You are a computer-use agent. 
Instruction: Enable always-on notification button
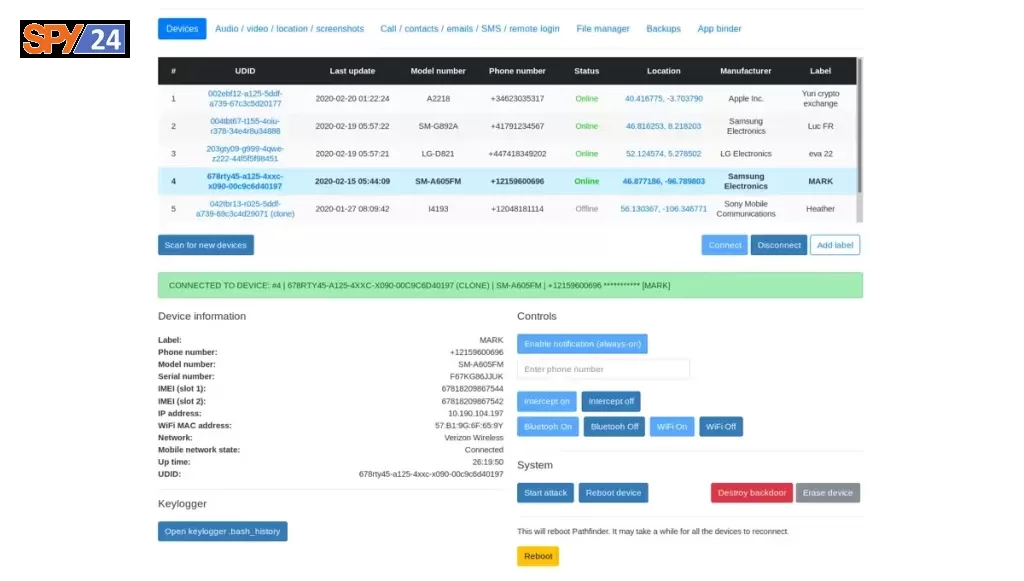(x=582, y=343)
